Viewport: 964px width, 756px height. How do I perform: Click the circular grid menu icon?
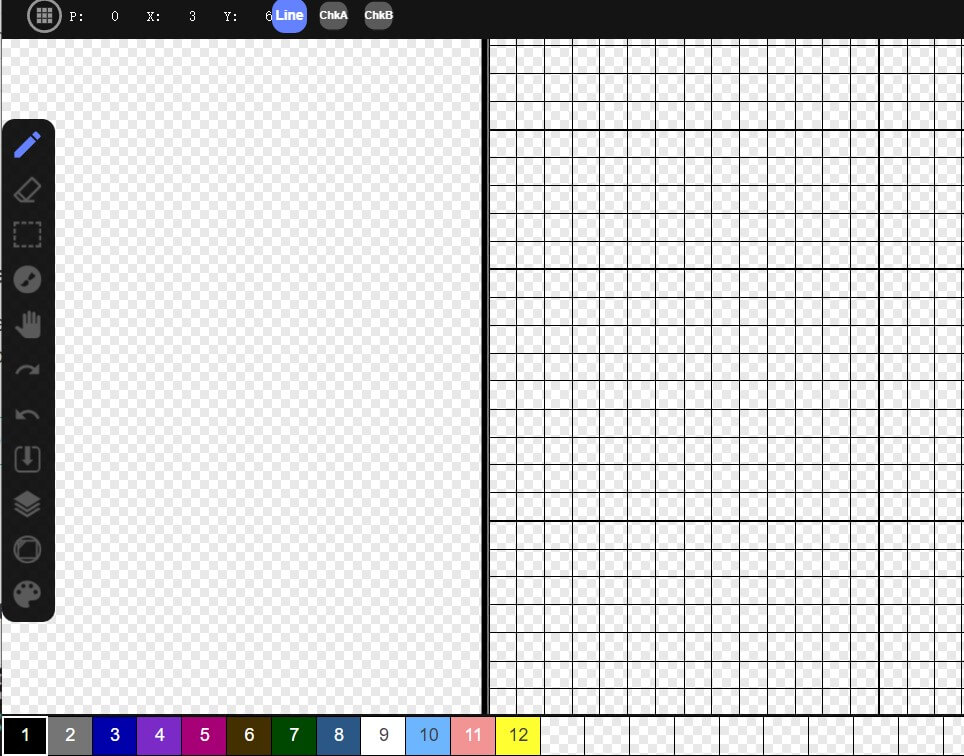(x=44, y=16)
